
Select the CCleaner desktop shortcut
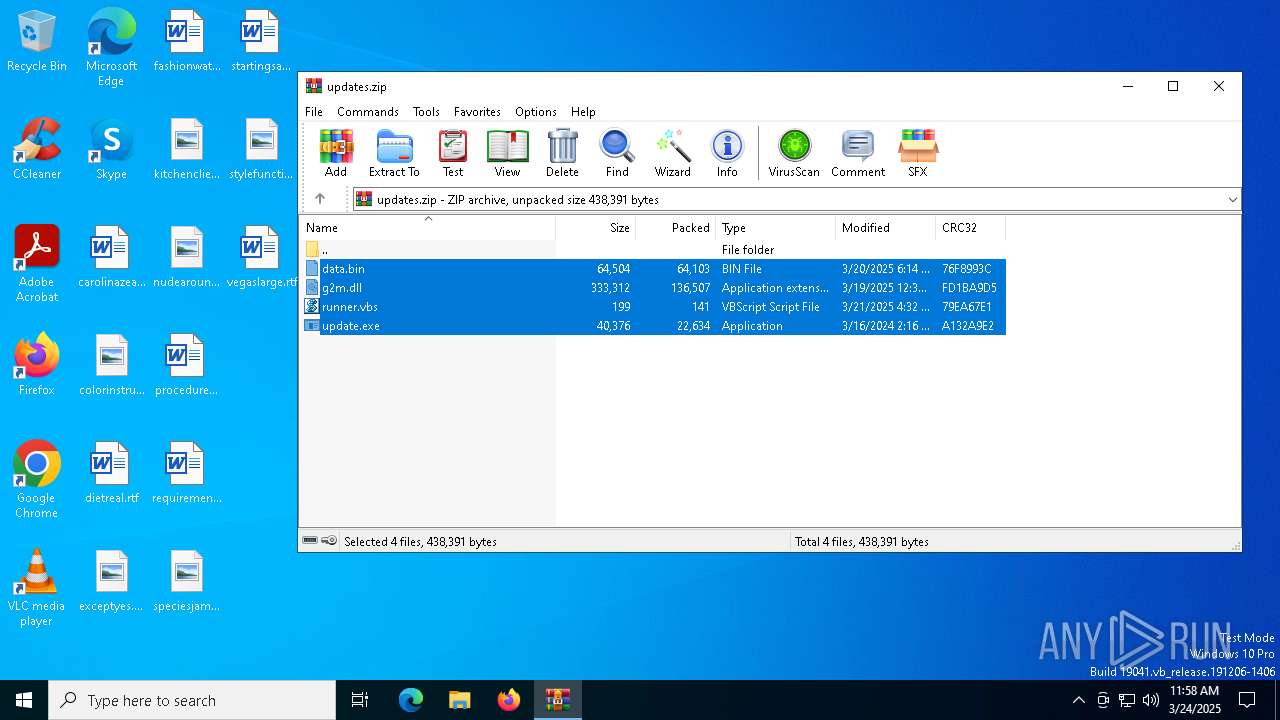point(37,150)
